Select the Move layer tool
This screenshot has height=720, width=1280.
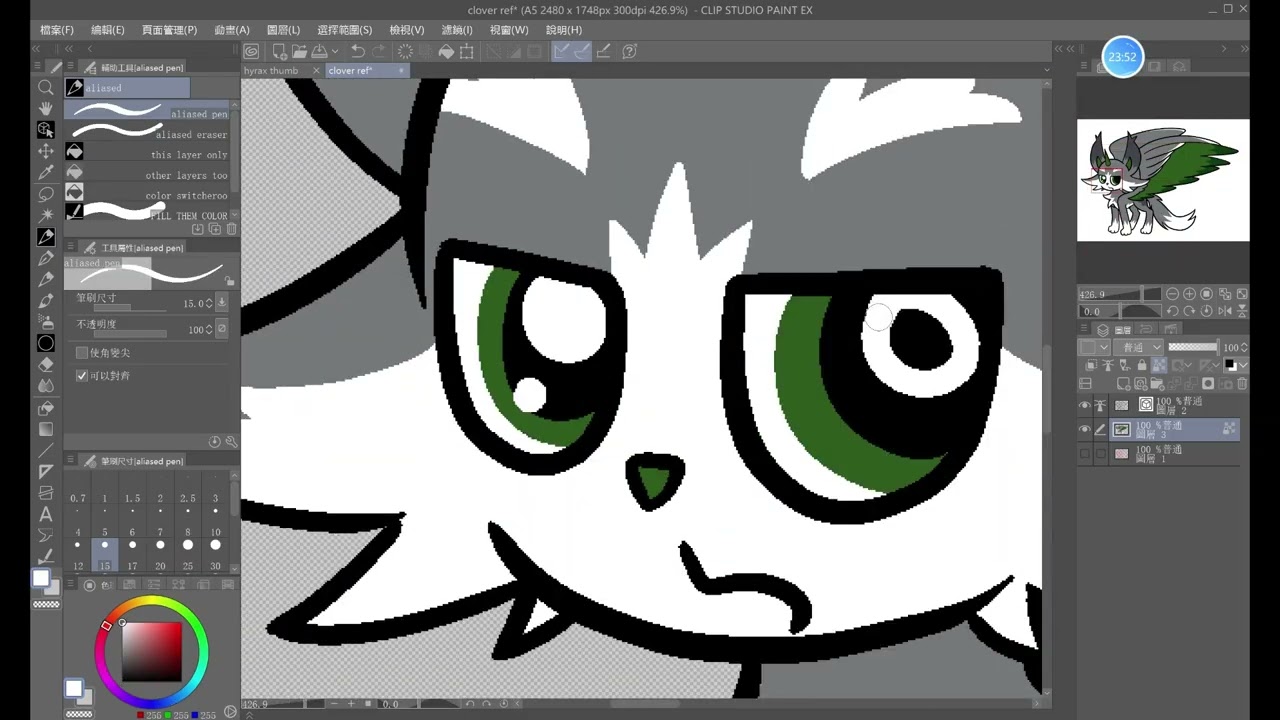tap(46, 150)
